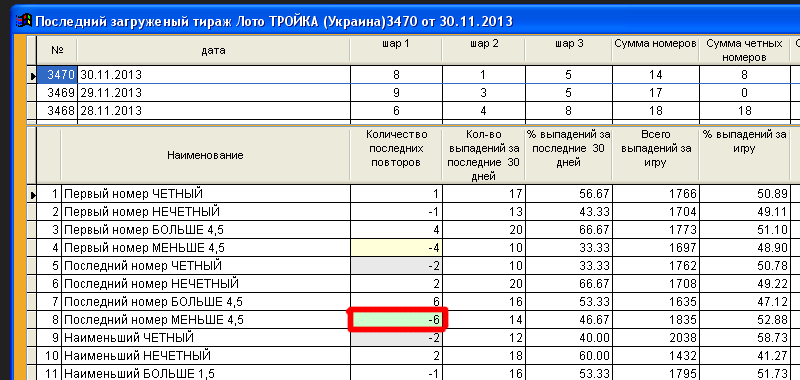Click the date 29.11.2013 cell

(x=213, y=93)
